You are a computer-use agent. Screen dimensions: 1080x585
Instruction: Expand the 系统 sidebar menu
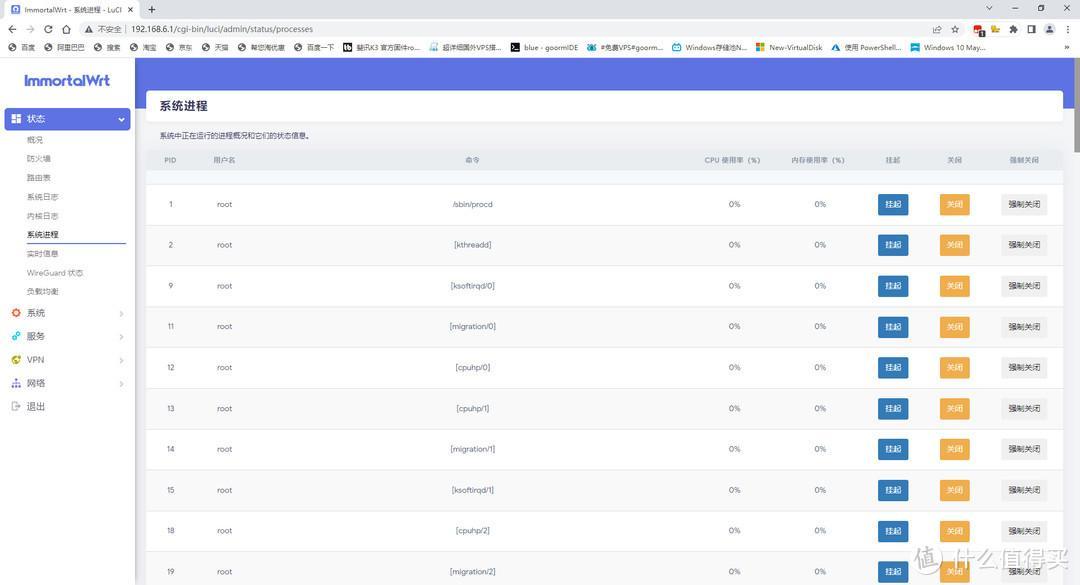click(68, 313)
